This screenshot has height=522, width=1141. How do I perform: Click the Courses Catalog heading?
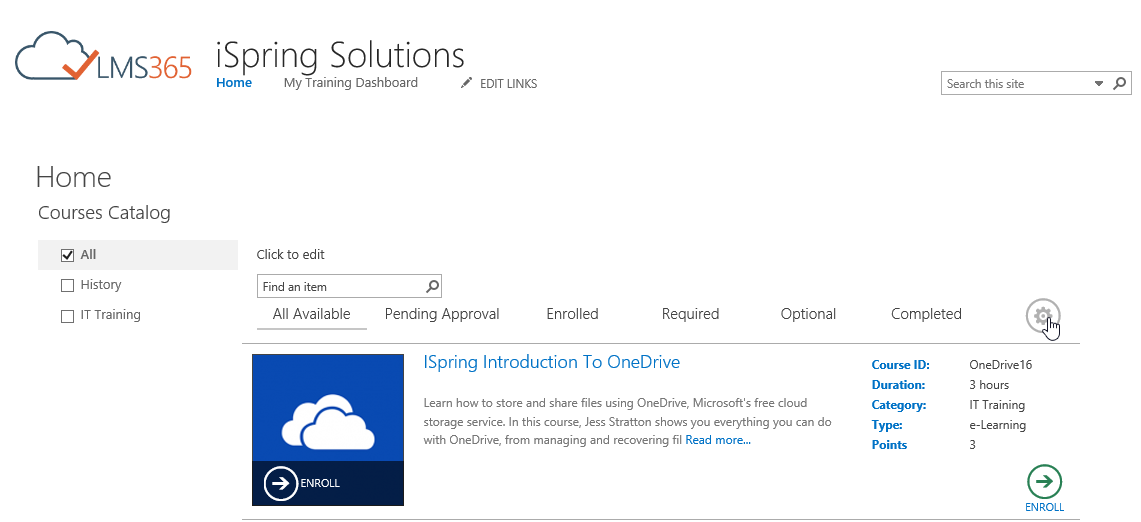[x=104, y=213]
